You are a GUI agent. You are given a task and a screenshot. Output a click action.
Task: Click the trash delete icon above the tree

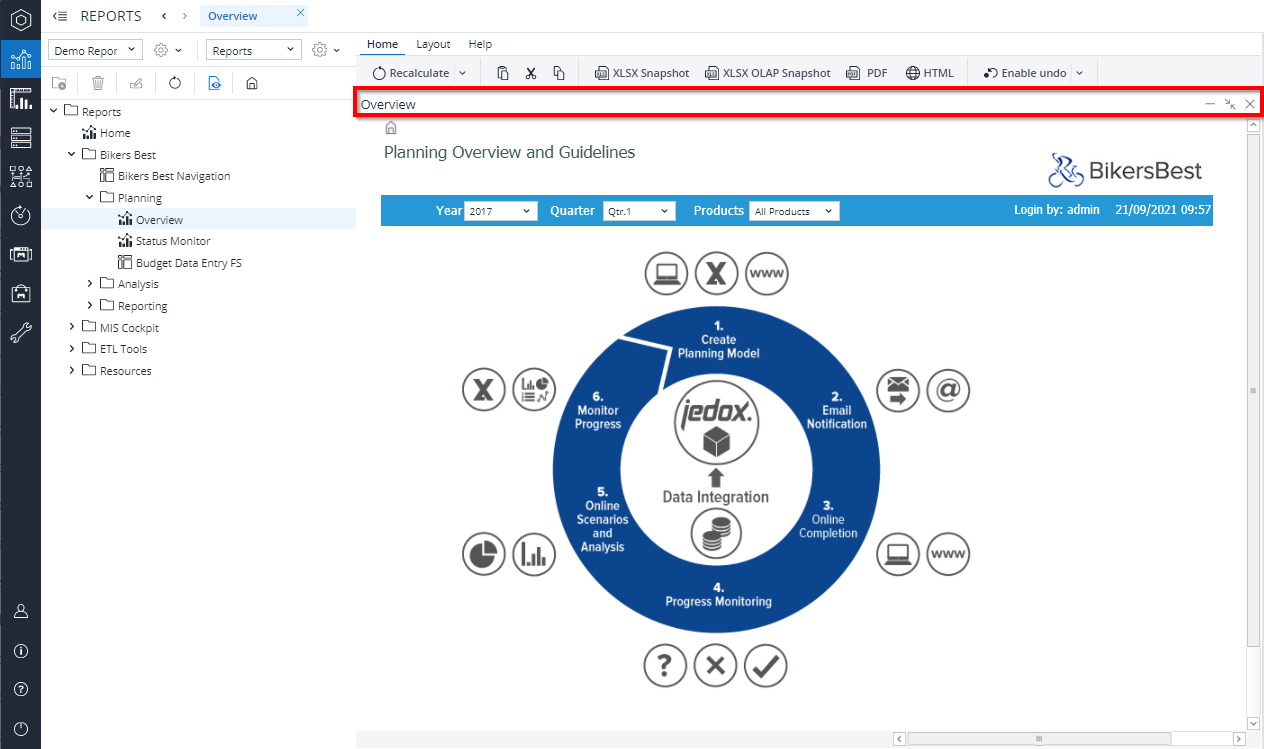point(98,84)
